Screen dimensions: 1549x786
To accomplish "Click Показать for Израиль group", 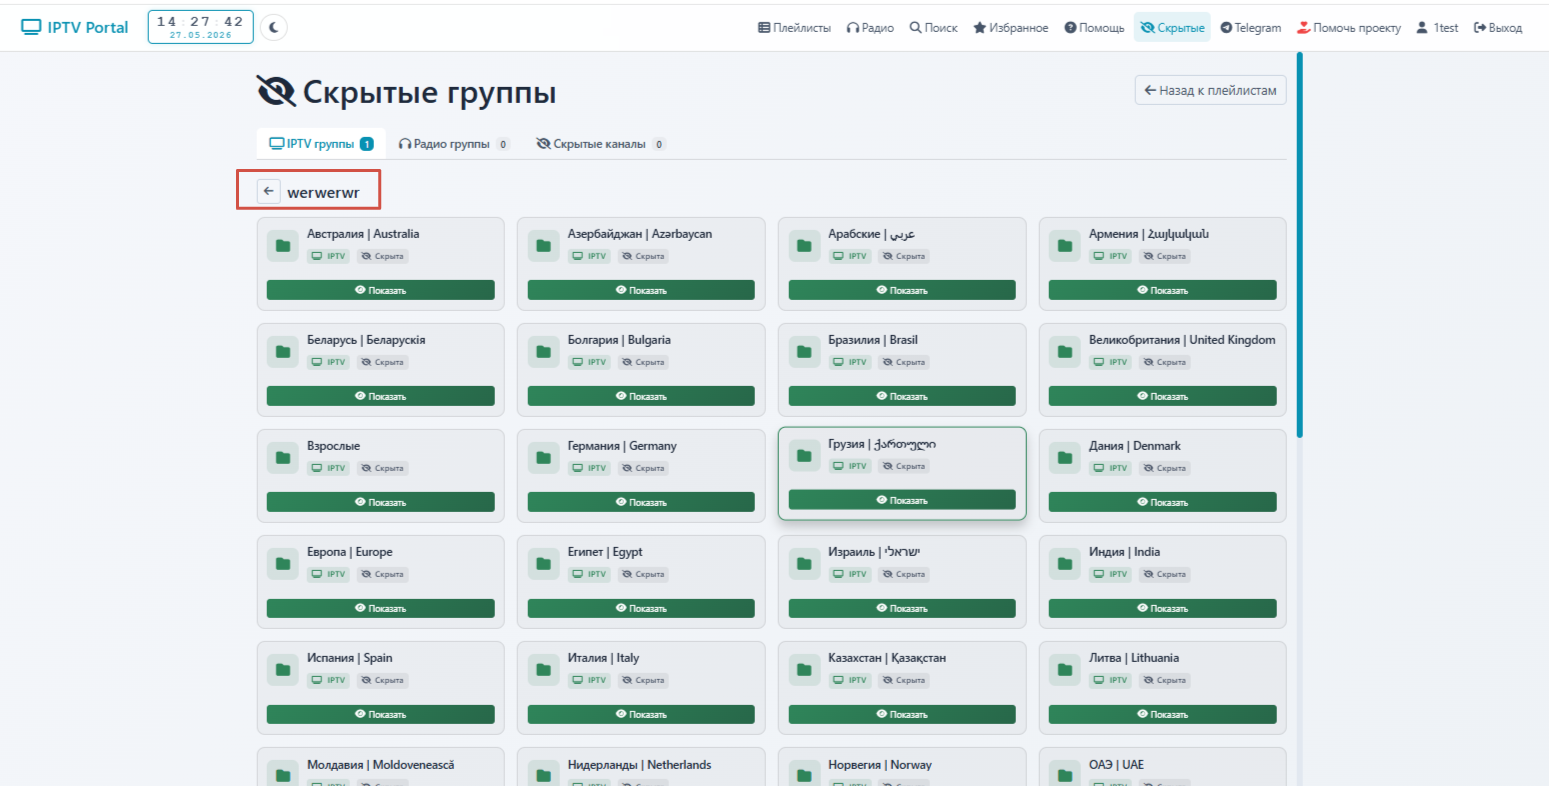I will [902, 608].
